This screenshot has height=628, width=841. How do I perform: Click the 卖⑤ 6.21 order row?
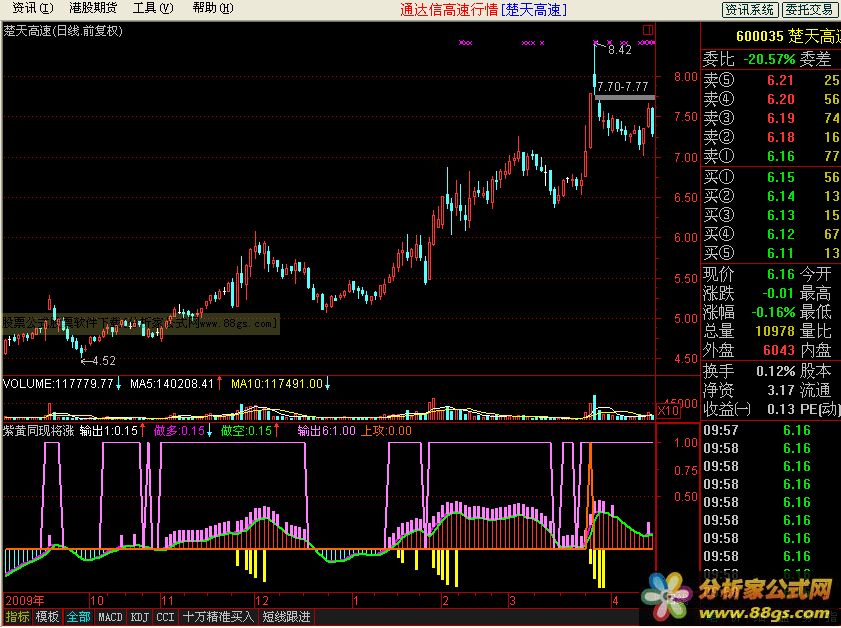click(771, 80)
